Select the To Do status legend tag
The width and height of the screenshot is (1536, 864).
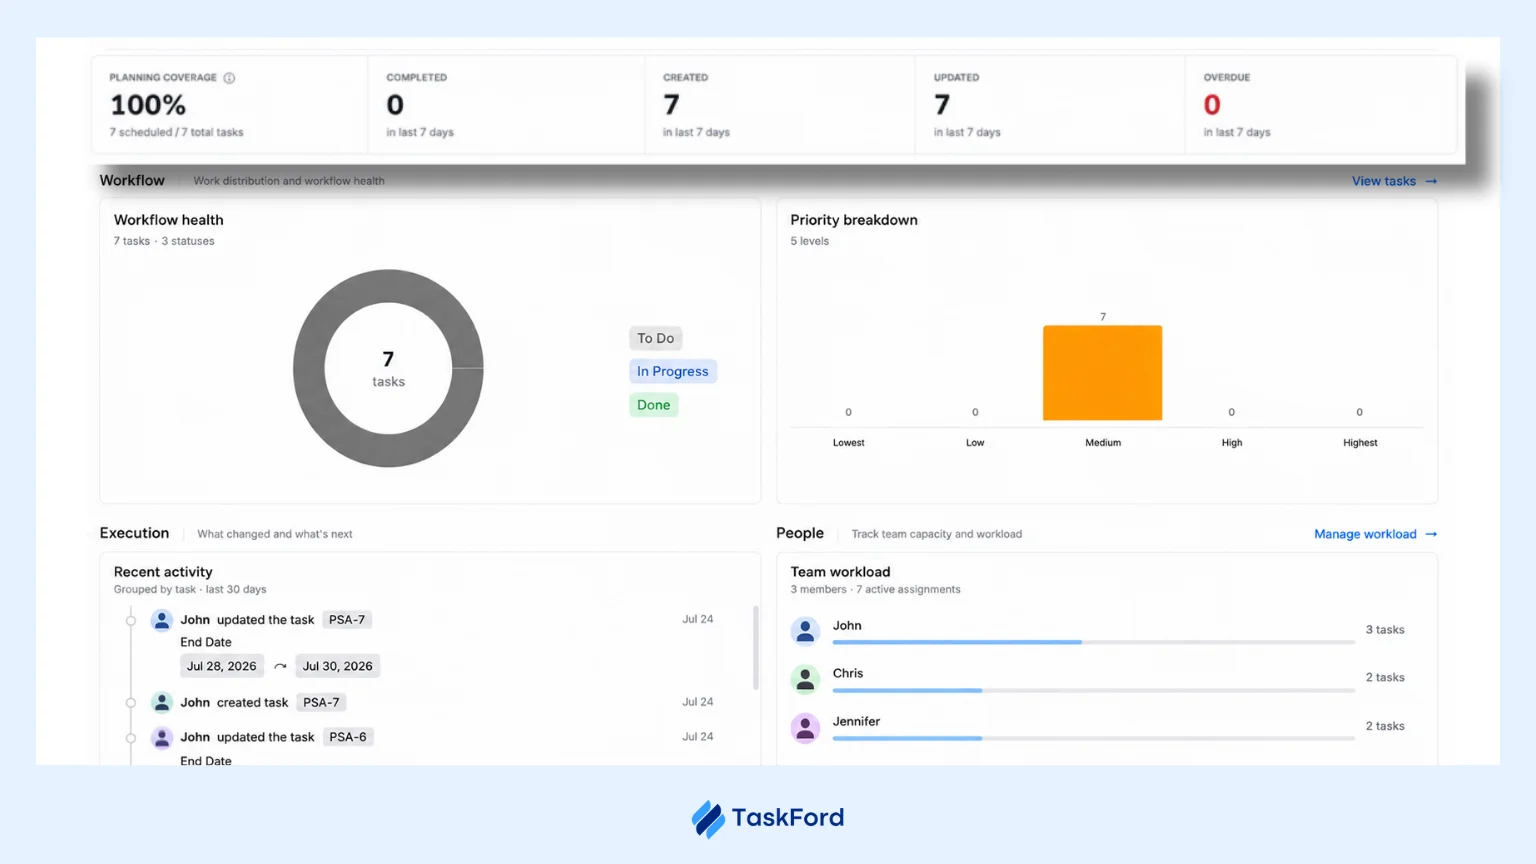656,339
